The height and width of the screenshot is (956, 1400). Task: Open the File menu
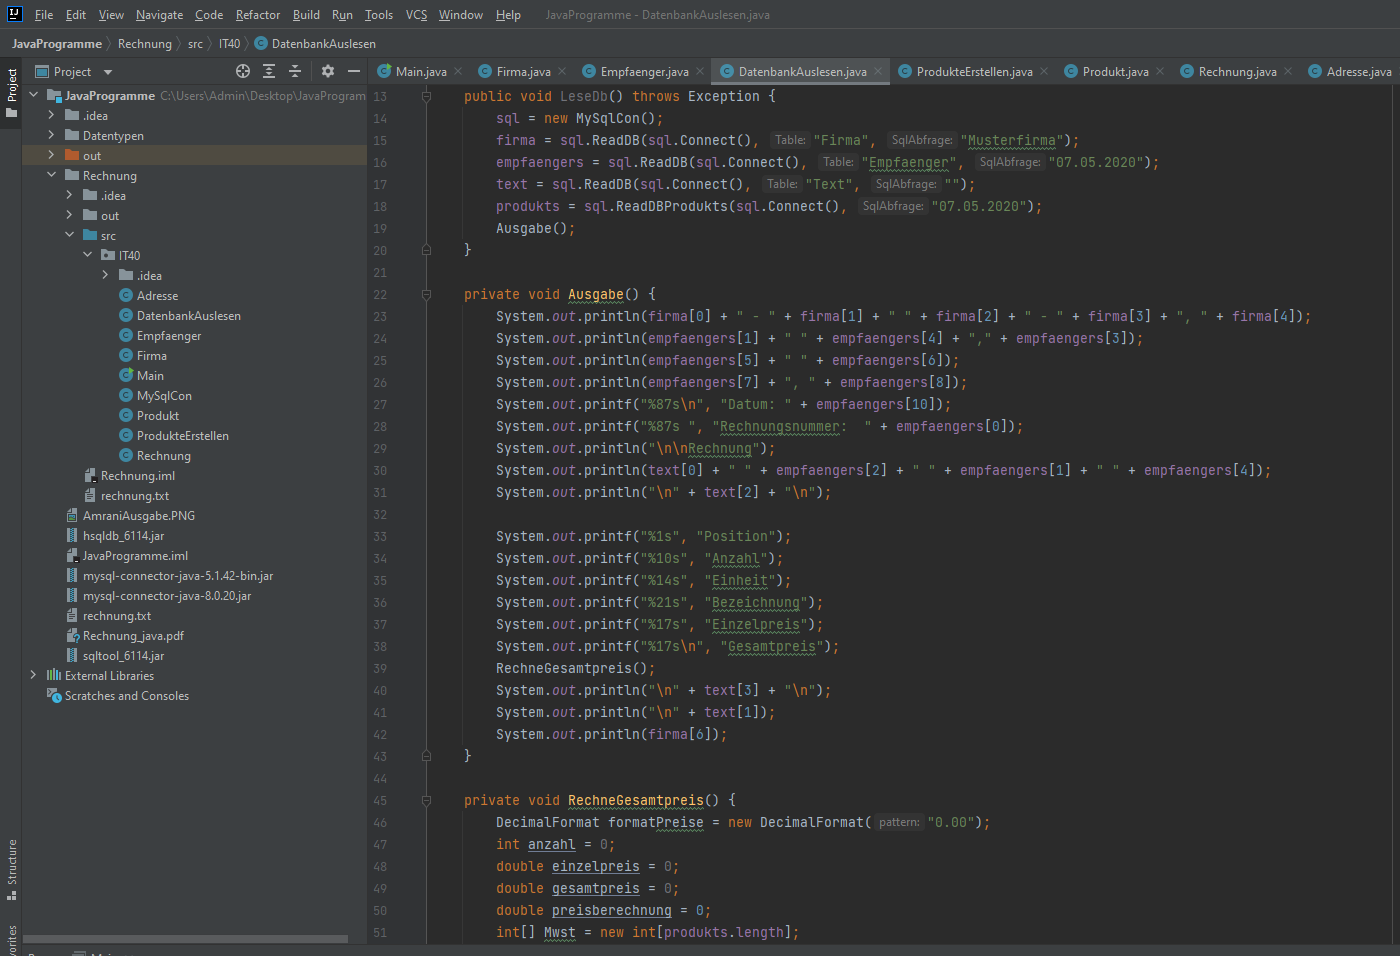(44, 15)
